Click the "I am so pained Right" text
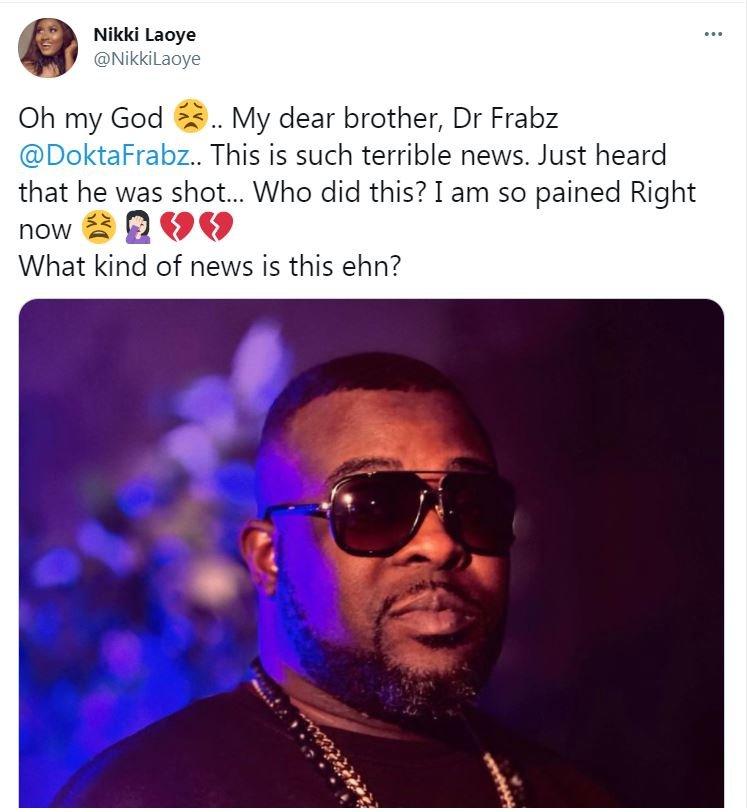Viewport: 748px width, 812px height. point(564,193)
